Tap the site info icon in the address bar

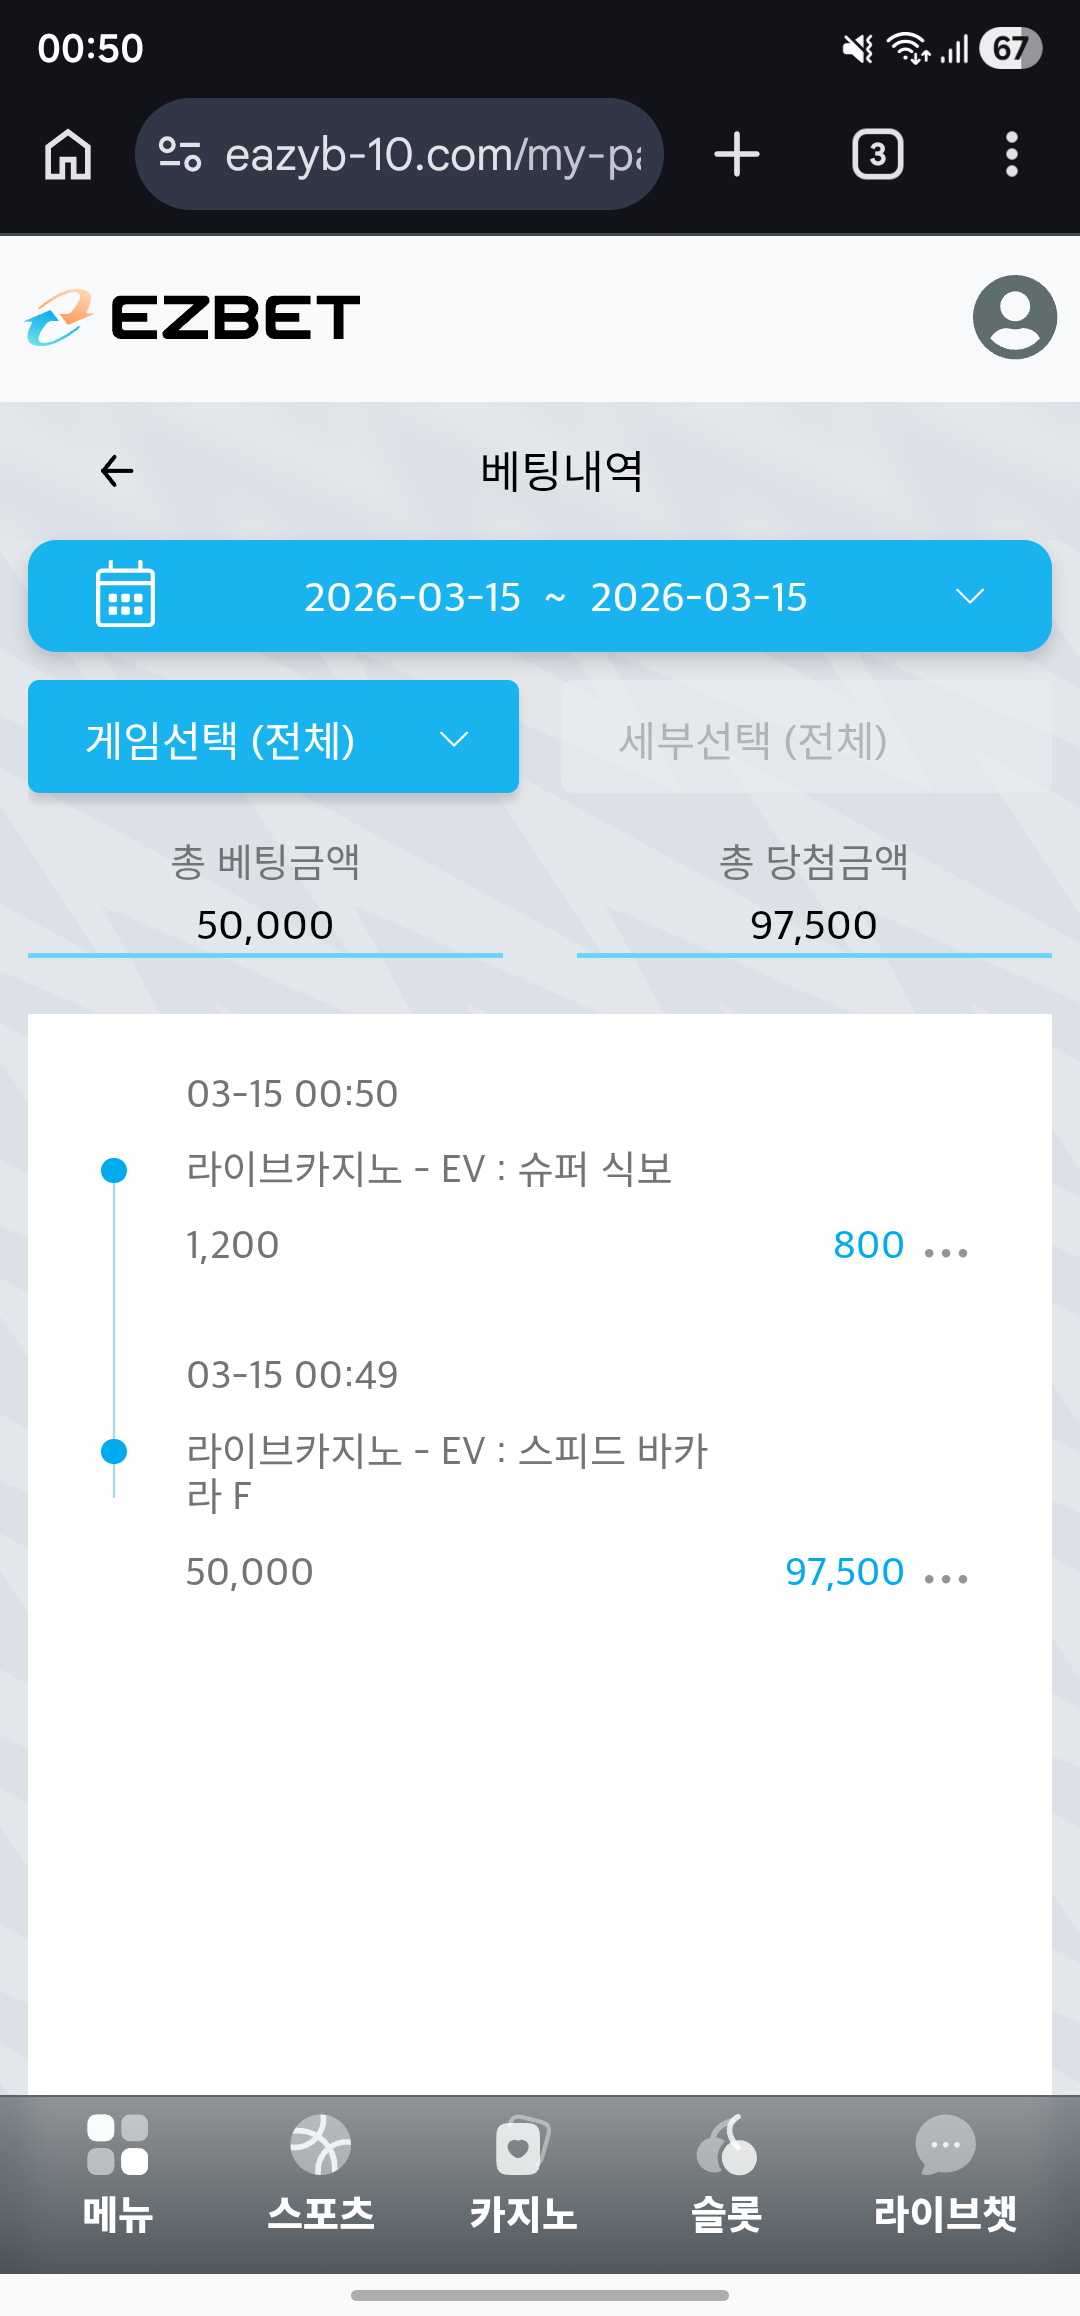(180, 155)
